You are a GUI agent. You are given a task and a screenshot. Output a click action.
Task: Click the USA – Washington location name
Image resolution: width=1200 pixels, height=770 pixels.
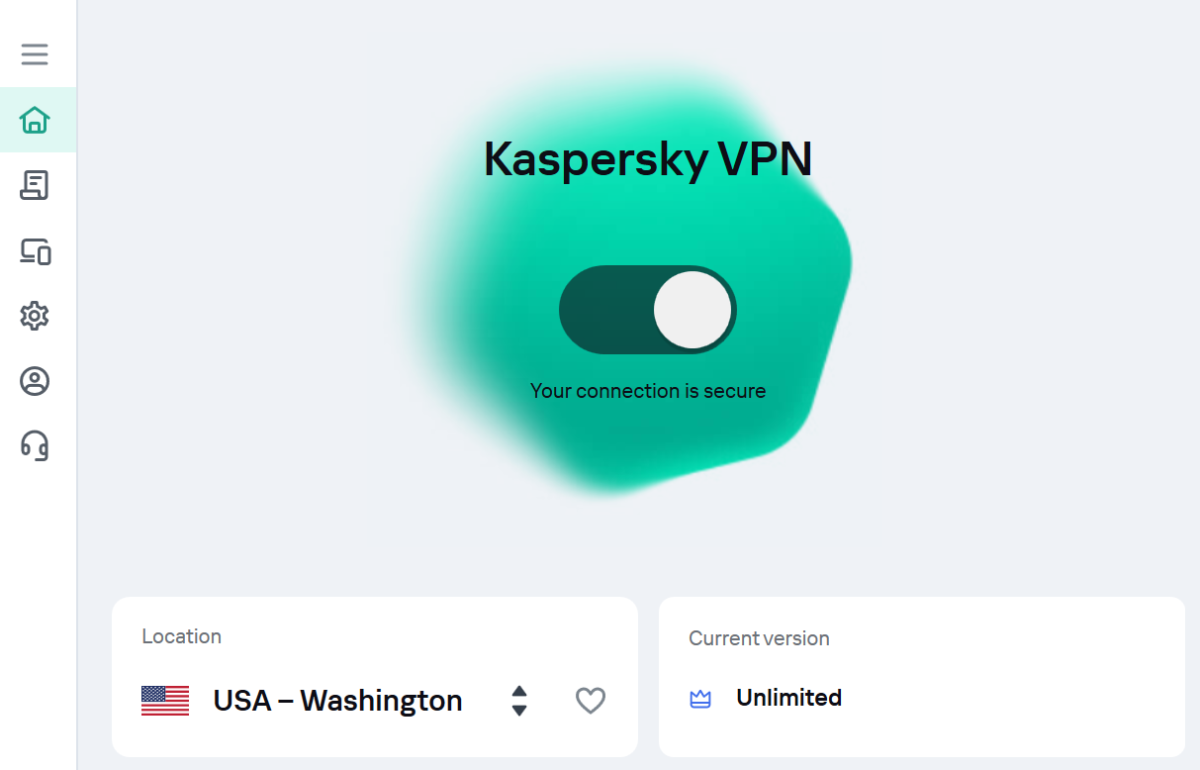(337, 700)
